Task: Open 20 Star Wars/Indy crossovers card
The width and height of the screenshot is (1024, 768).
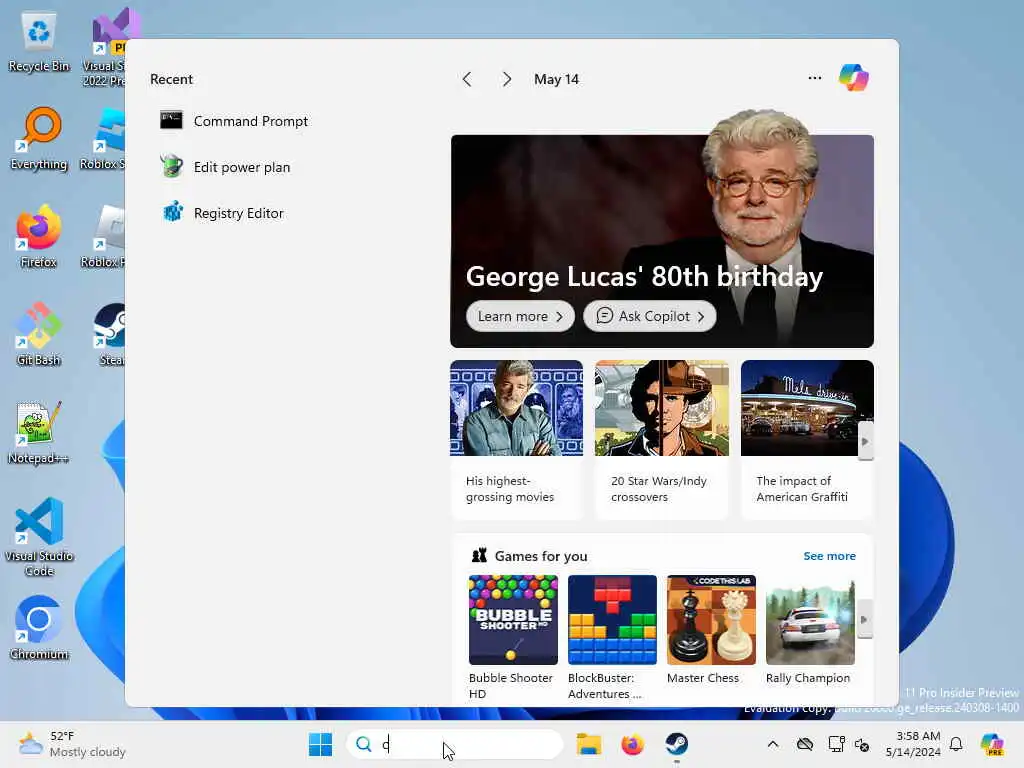Action: pyautogui.click(x=662, y=439)
